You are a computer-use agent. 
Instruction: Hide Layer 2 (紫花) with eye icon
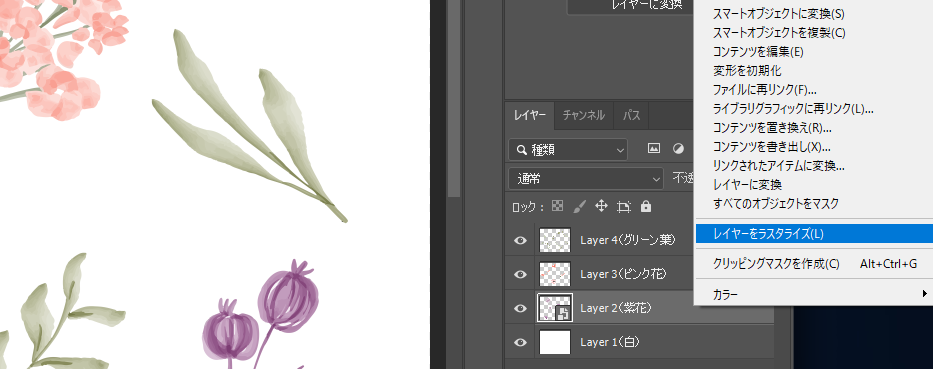click(521, 308)
